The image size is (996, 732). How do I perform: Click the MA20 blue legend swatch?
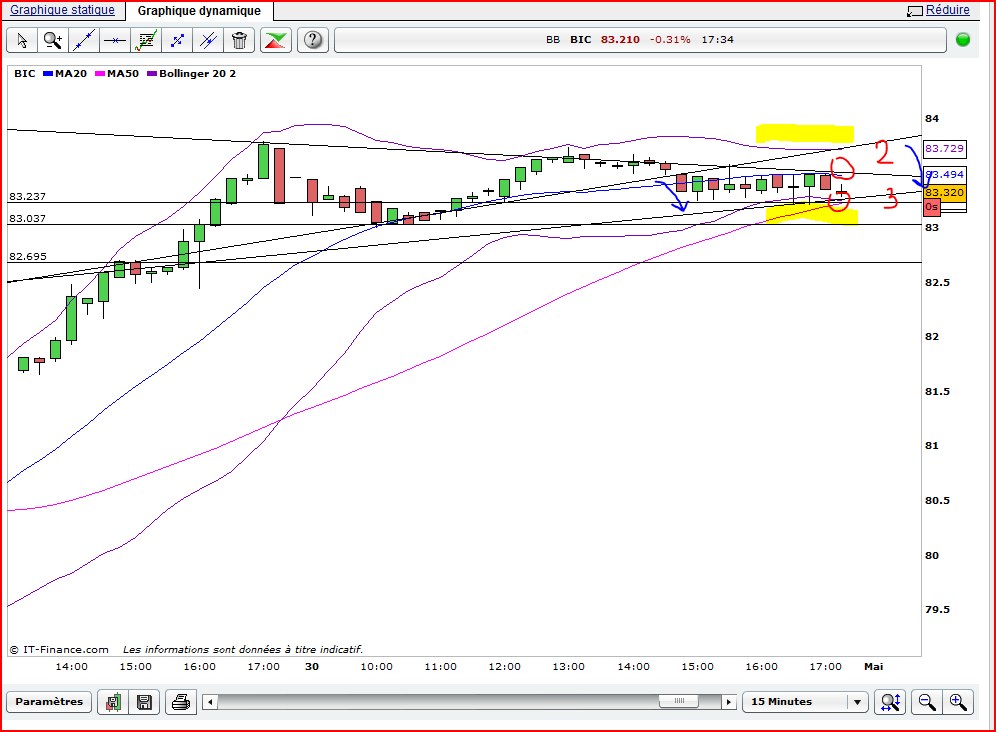tap(48, 74)
